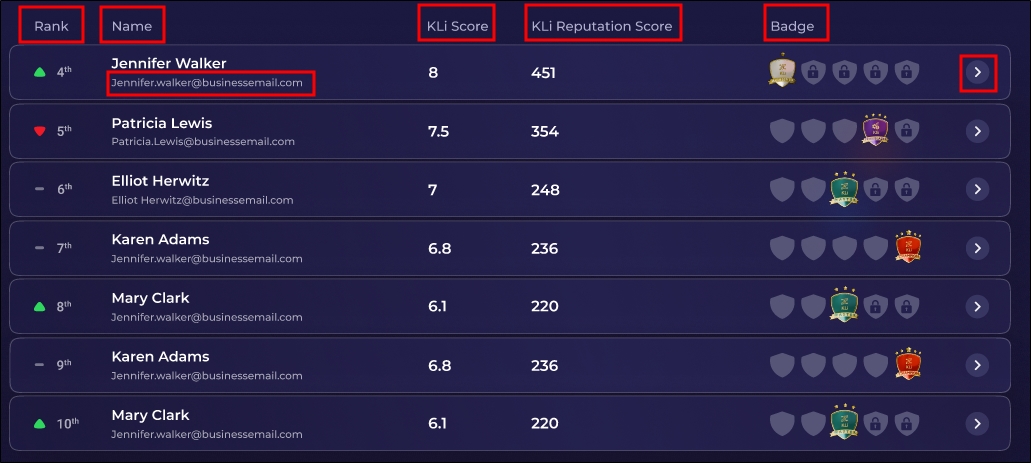Click the red down arrow beside 5th rank
The image size is (1031, 463).
[x=39, y=132]
